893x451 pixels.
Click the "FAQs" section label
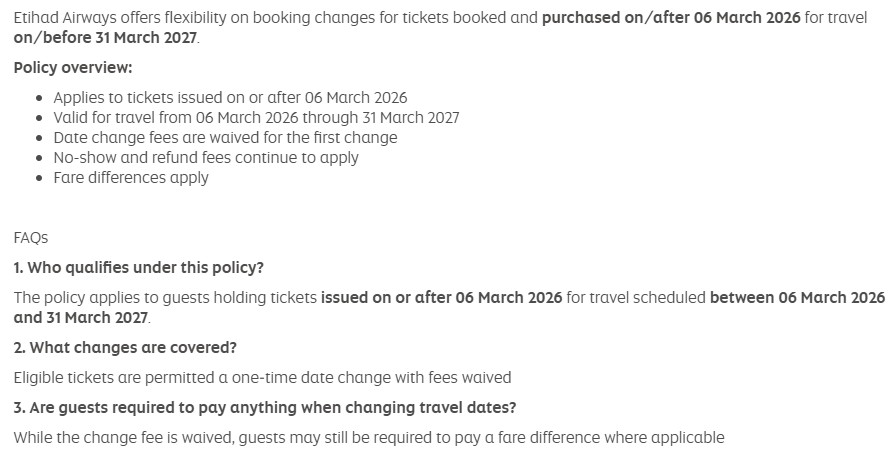(31, 238)
